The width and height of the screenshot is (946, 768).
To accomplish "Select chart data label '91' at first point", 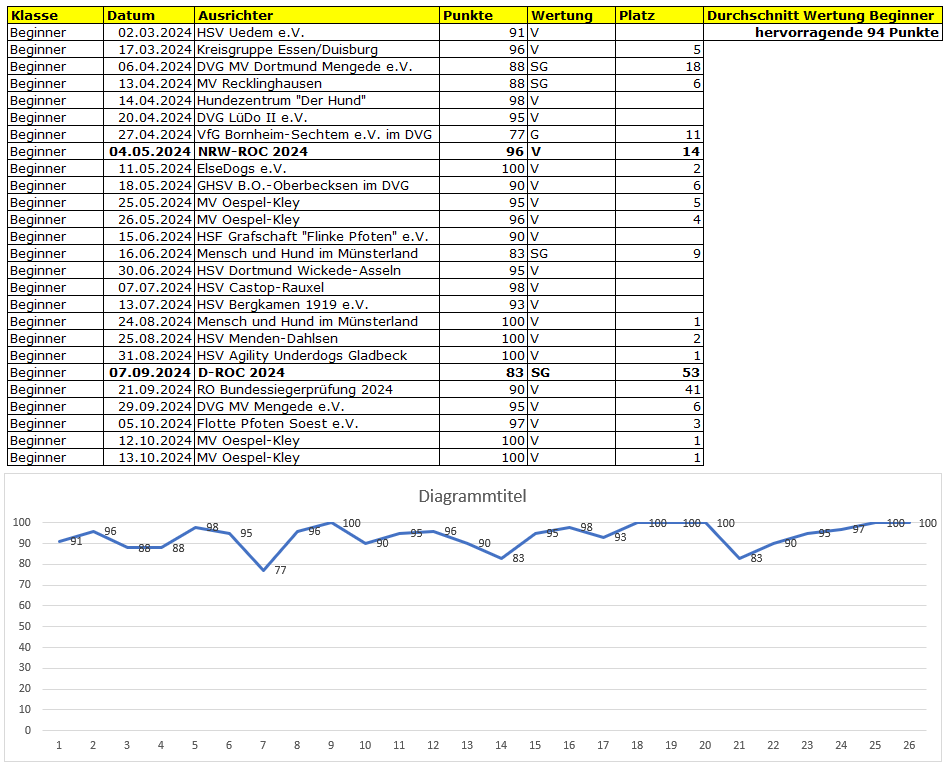I will tap(76, 541).
